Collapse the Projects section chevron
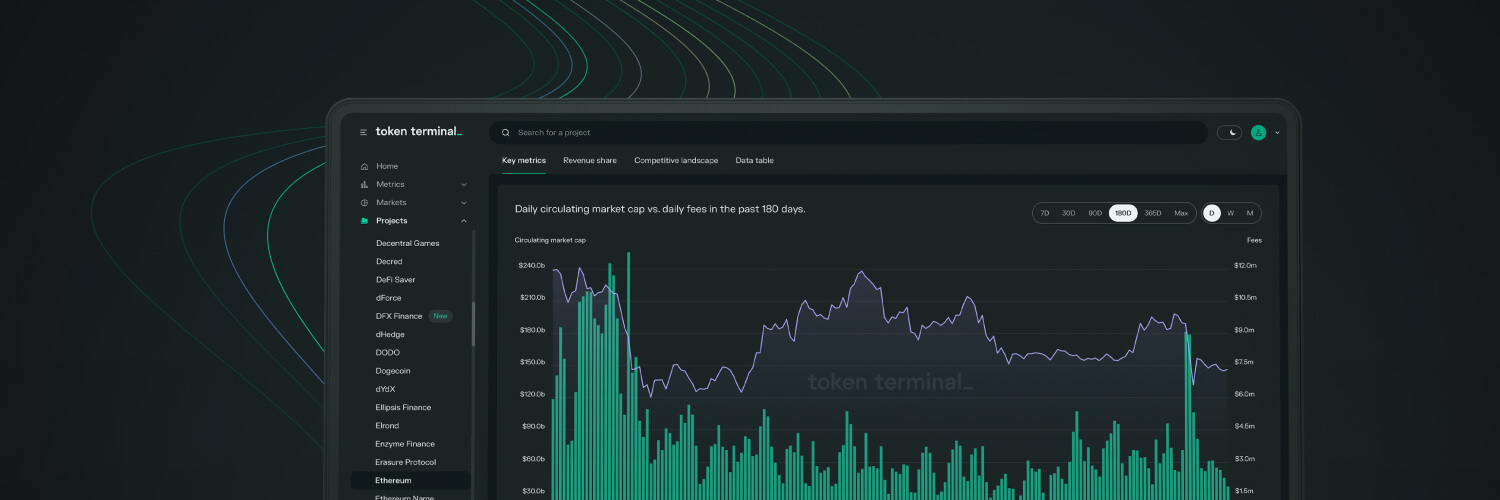This screenshot has height=500, width=1500. (x=463, y=220)
